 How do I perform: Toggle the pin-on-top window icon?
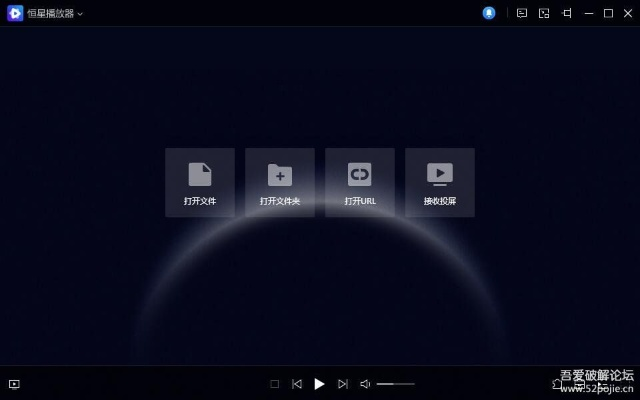point(567,13)
